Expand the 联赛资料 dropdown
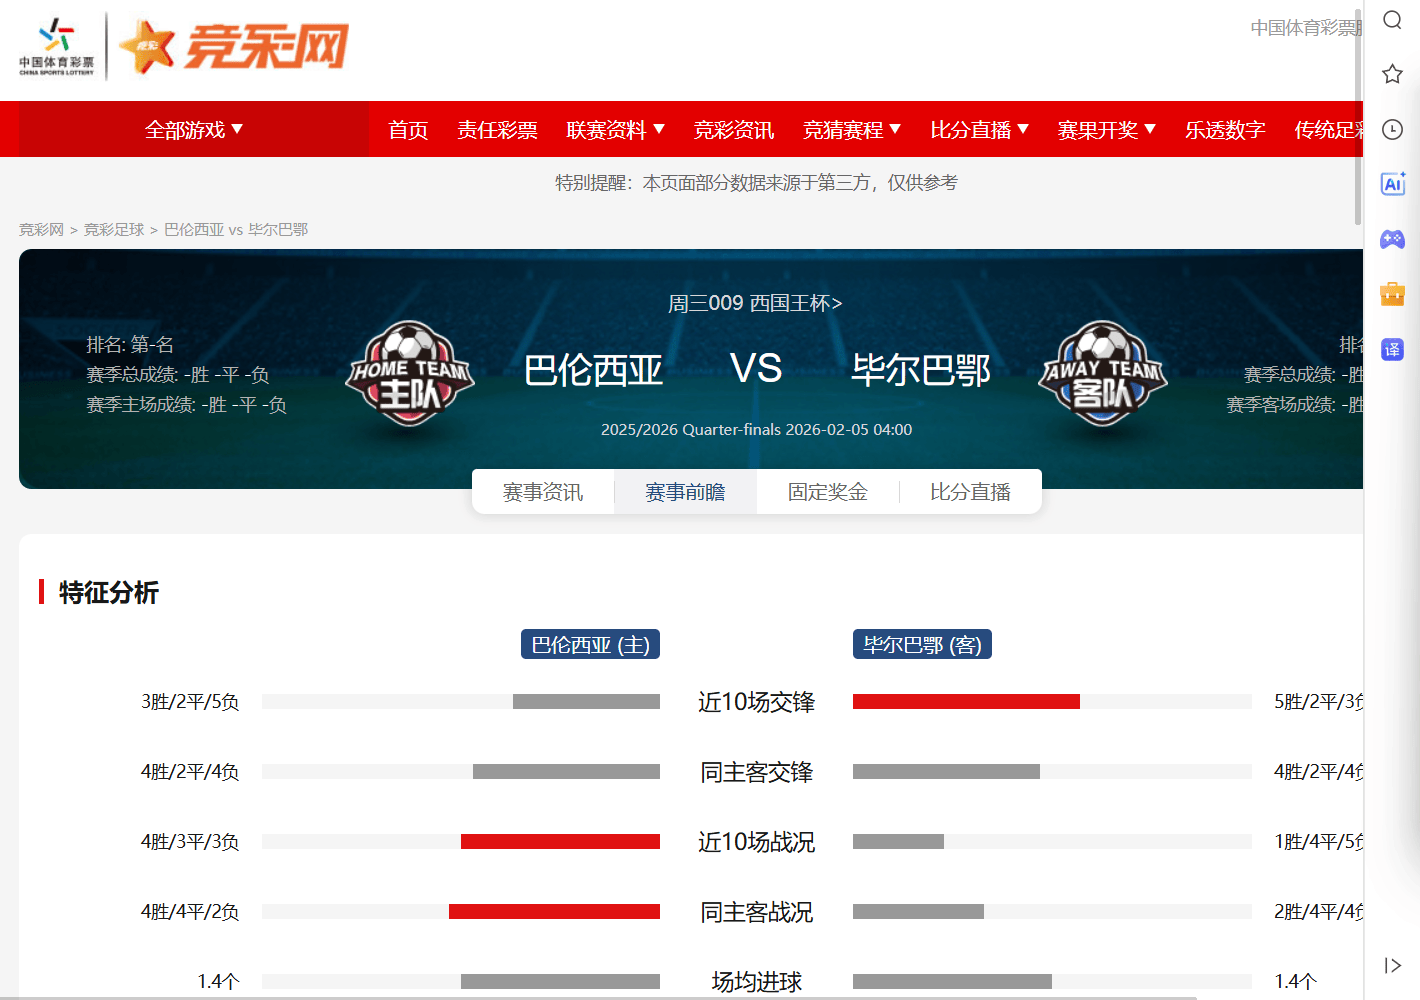This screenshot has height=1000, width=1420. tap(615, 130)
